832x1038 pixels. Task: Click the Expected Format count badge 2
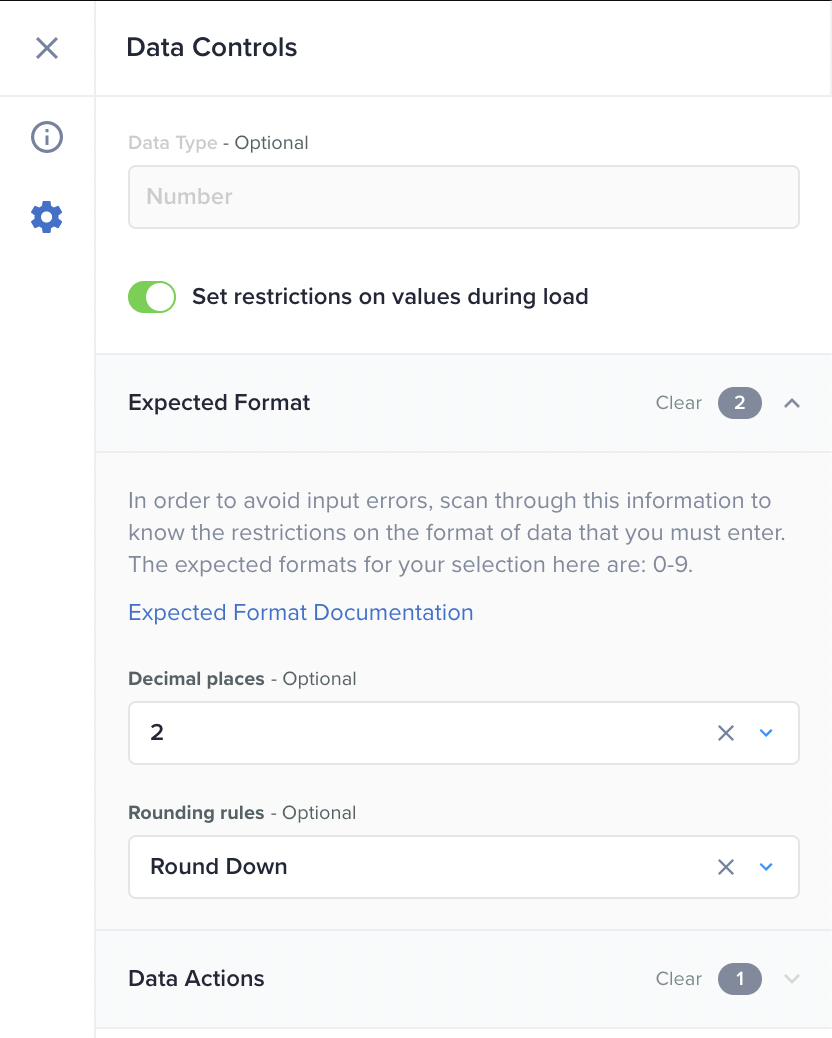click(x=739, y=403)
